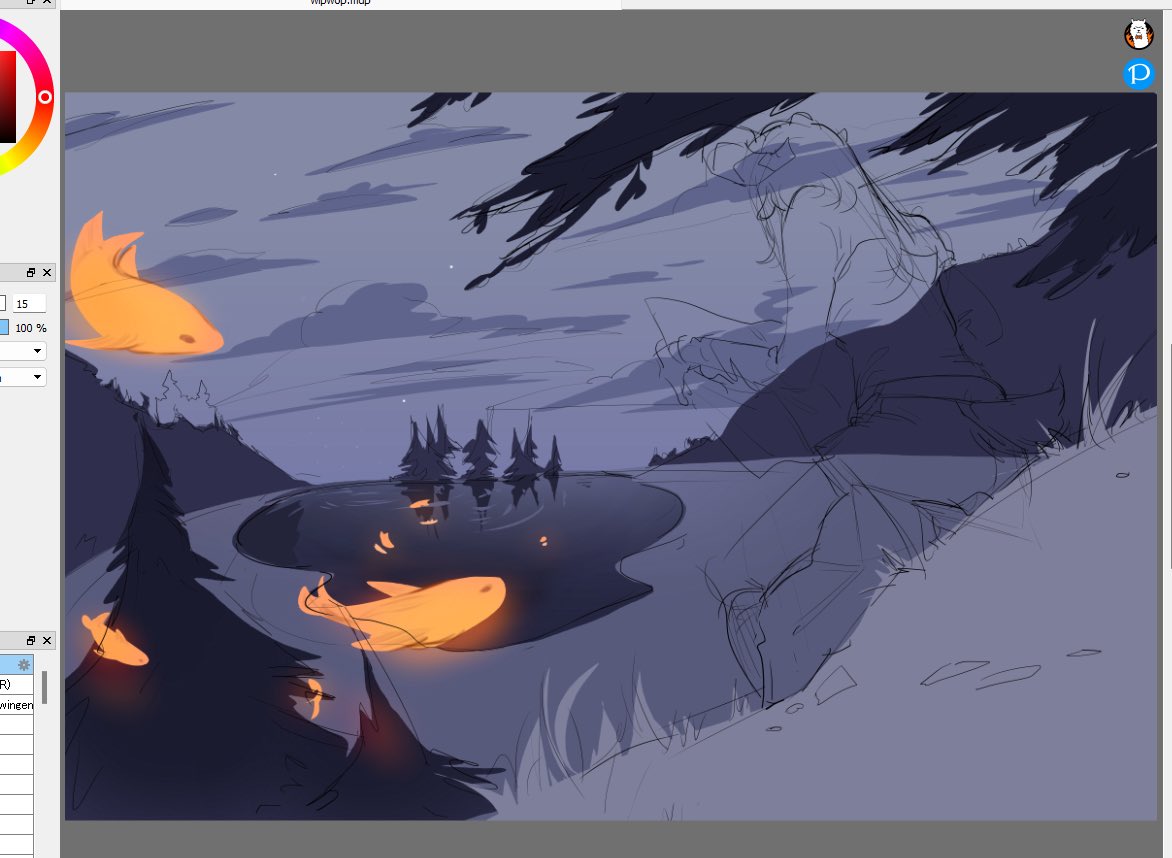
Task: Click the brush list scrollbar thumb
Action: (x=45, y=688)
